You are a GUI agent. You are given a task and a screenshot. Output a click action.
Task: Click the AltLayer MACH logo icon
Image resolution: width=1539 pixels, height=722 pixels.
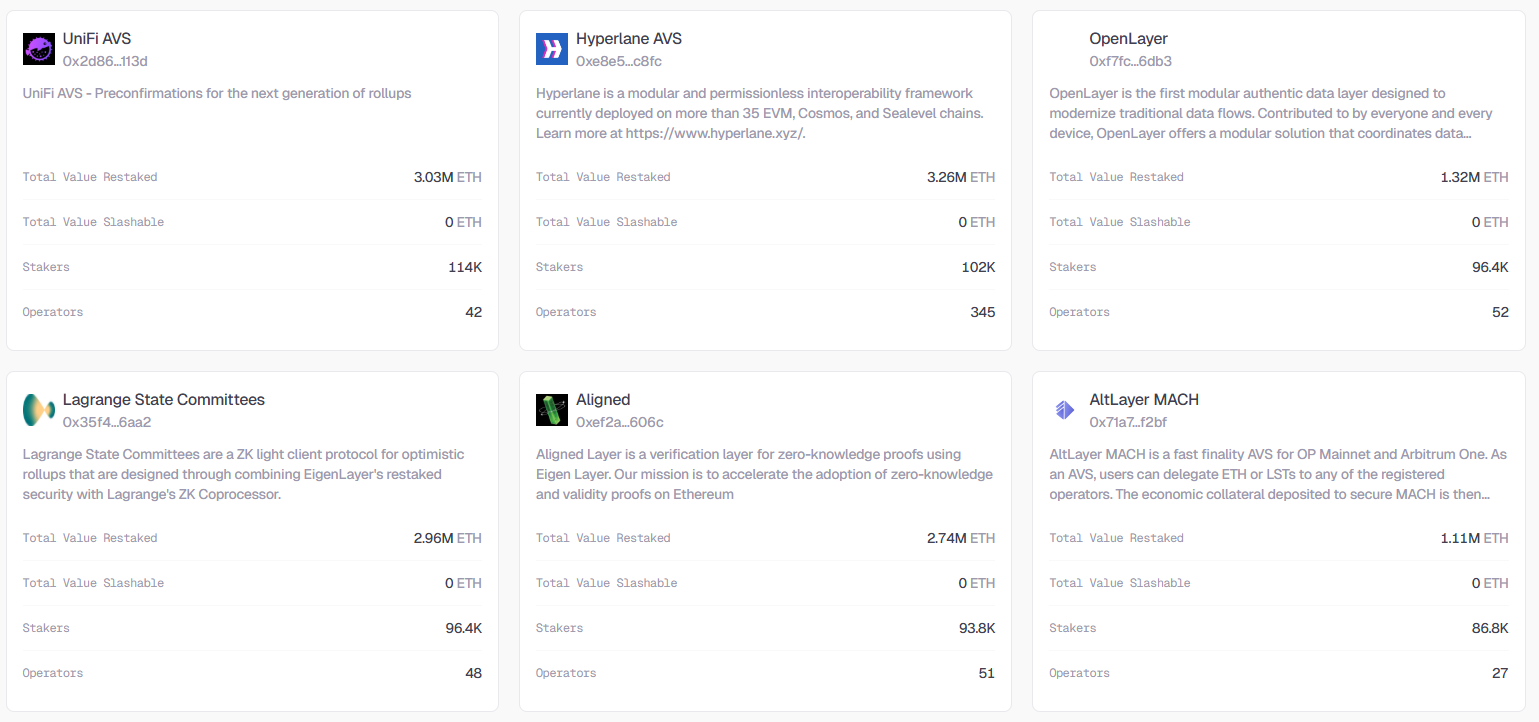1065,410
